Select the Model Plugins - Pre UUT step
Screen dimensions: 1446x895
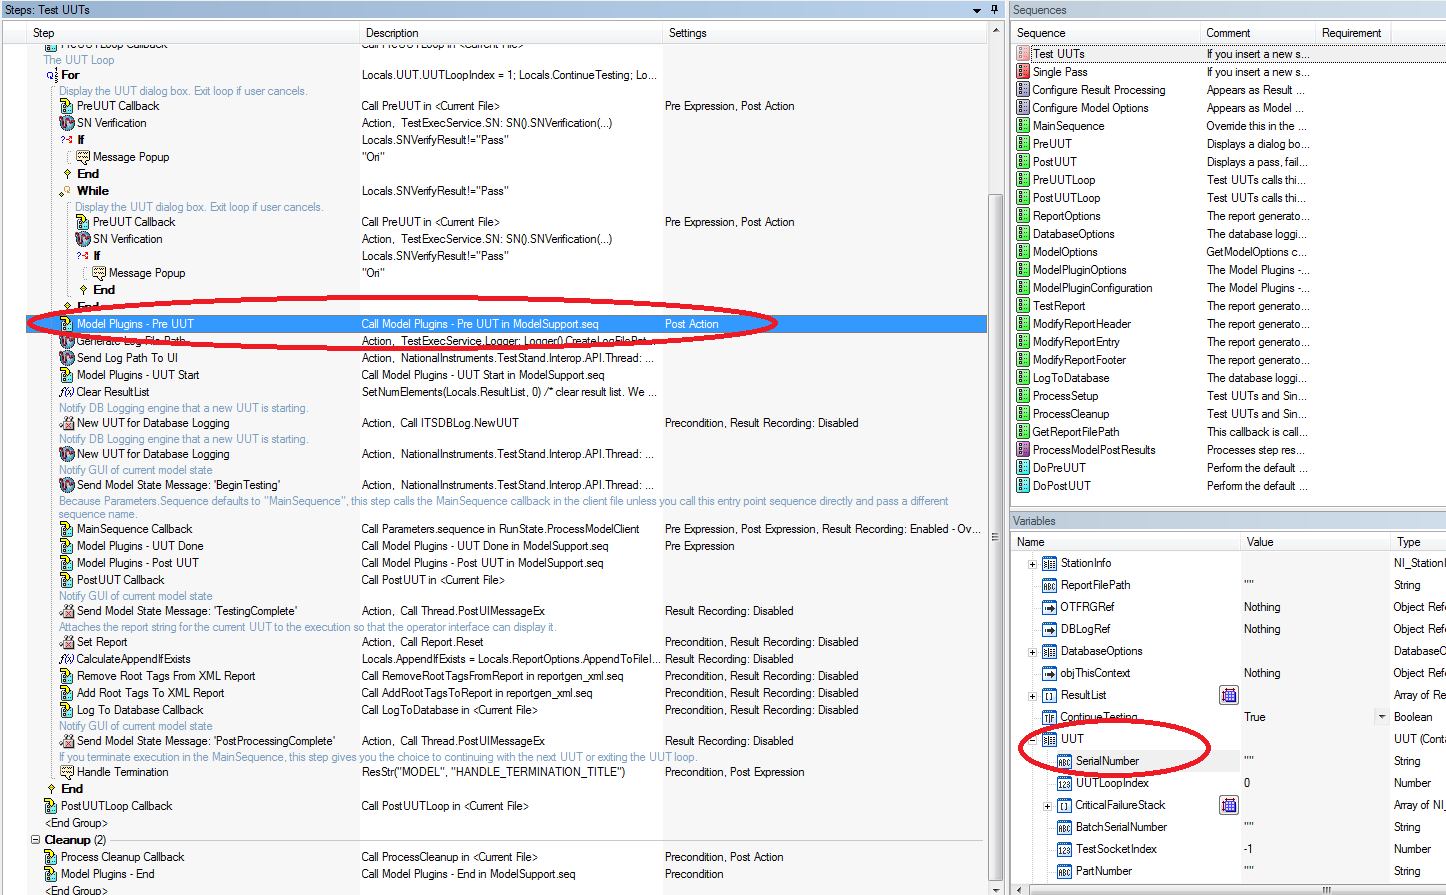[x=506, y=324]
